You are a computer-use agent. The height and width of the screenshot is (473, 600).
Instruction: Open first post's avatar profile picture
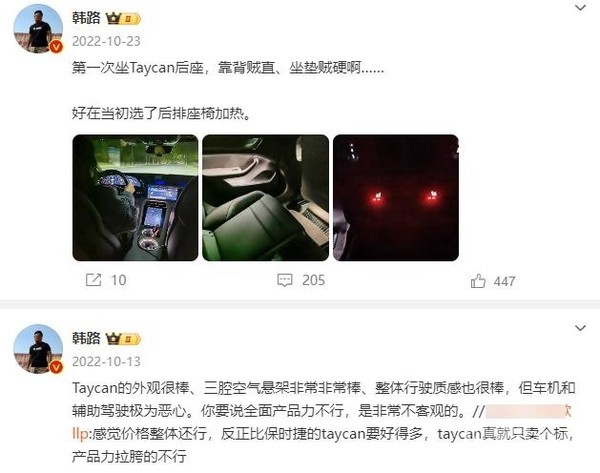click(x=38, y=29)
